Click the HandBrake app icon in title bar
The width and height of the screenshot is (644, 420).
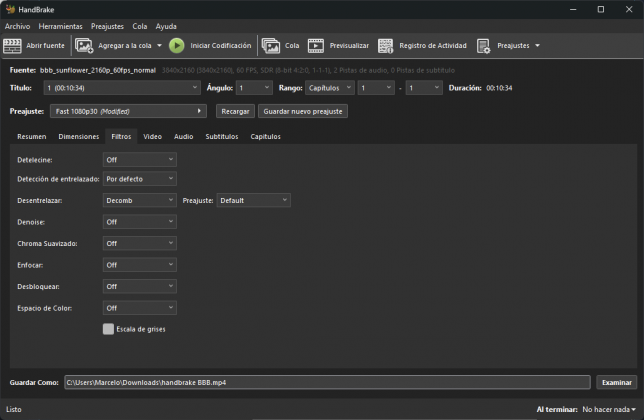click(x=10, y=9)
